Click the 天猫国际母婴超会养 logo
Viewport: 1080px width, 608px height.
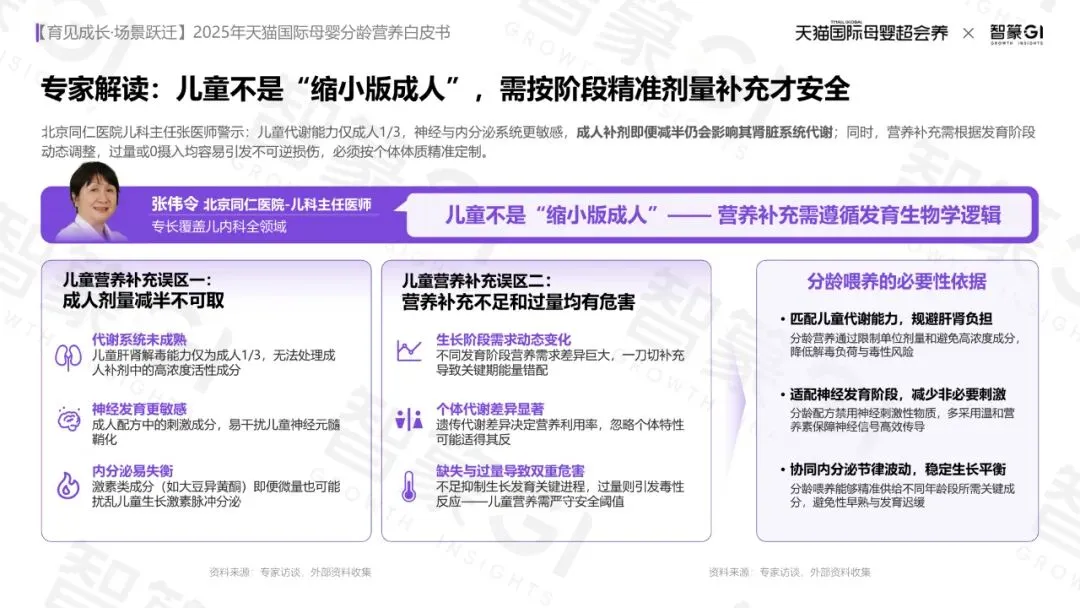point(871,32)
